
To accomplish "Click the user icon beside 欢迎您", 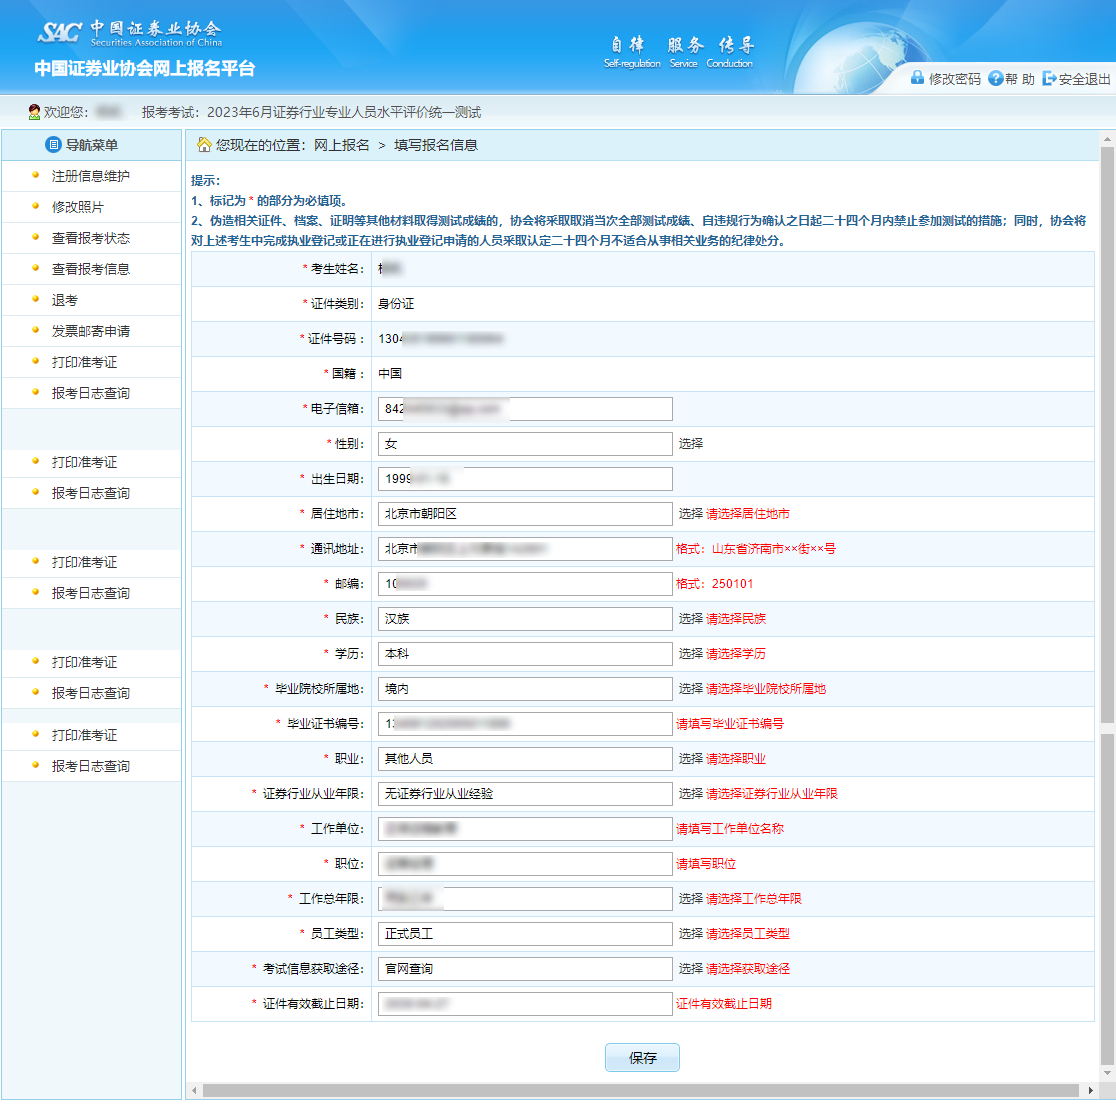I will click(32, 110).
